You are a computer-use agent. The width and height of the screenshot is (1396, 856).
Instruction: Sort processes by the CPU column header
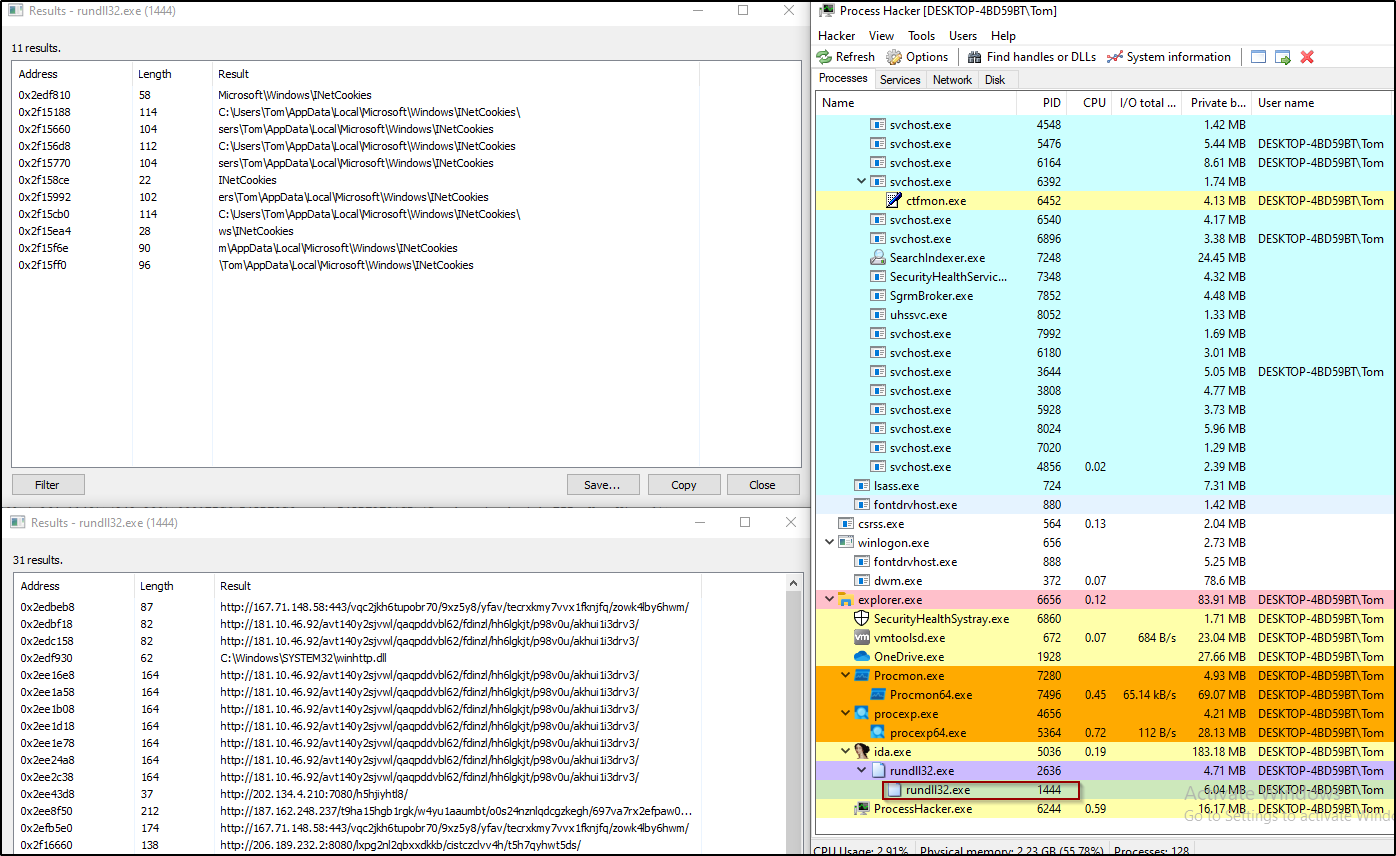(1089, 103)
